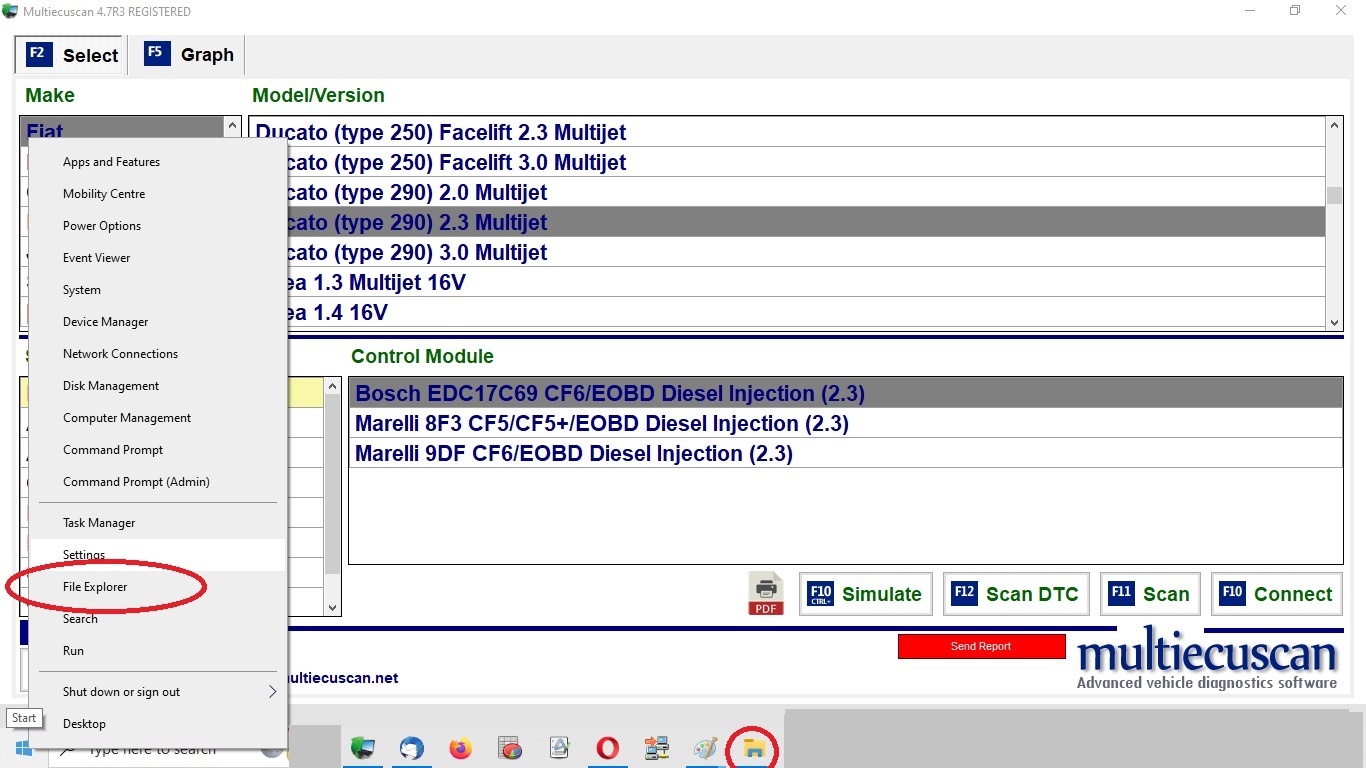Click the System list scroll down arrow
This screenshot has height=768, width=1366.
333,606
